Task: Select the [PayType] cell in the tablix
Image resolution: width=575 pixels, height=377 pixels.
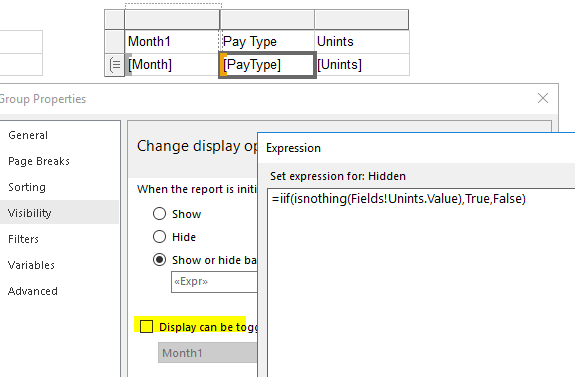Action: point(267,65)
